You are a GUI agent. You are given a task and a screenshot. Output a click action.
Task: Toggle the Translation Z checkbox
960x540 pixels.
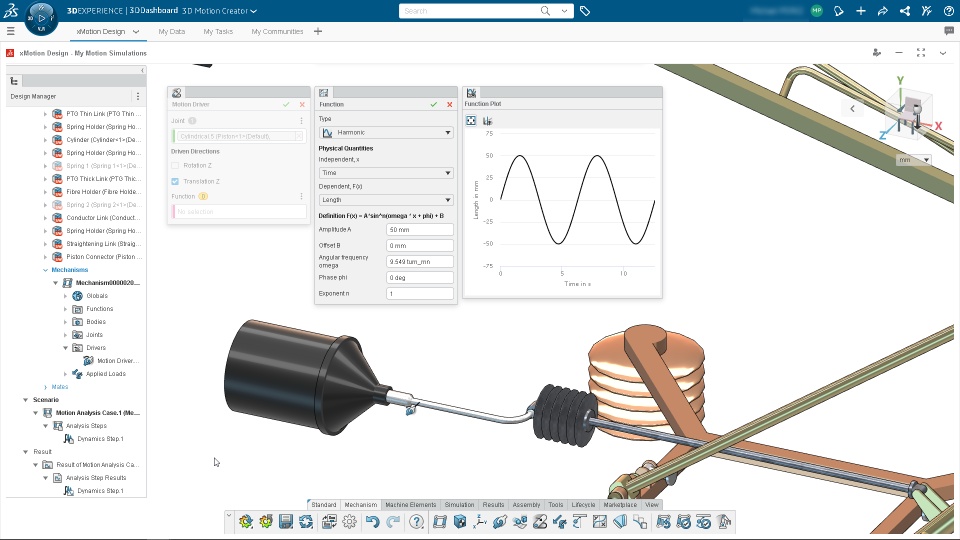175,181
